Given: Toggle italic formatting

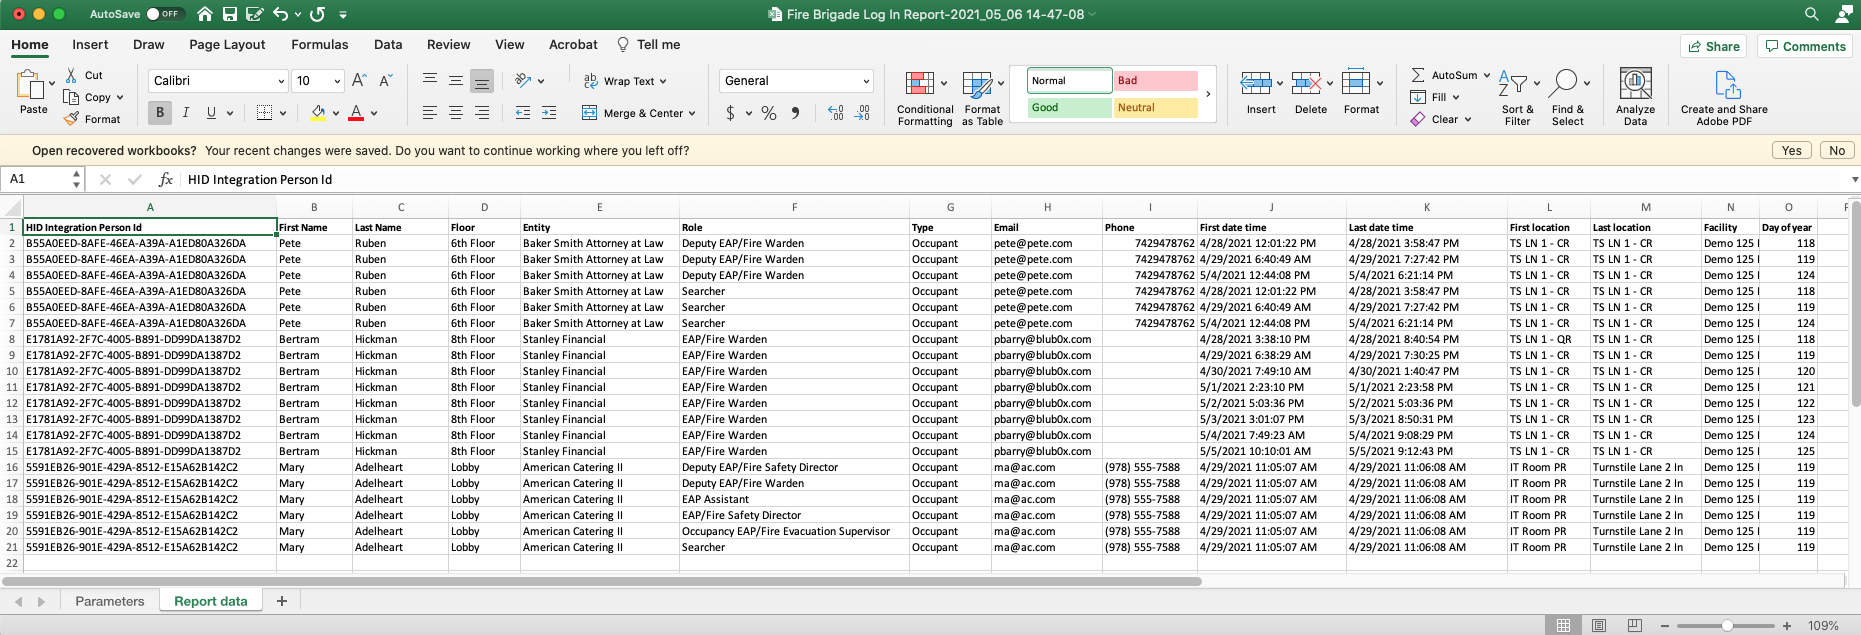Looking at the screenshot, I should (185, 113).
